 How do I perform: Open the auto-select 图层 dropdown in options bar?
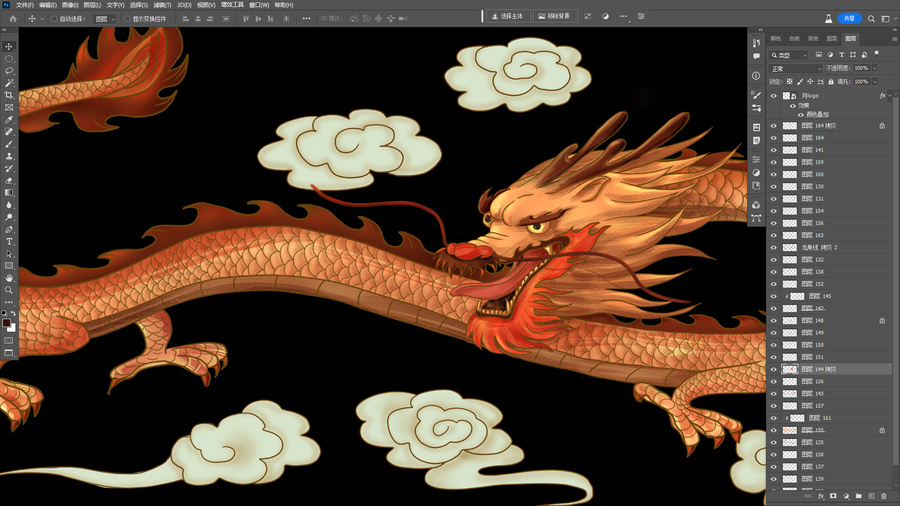point(104,18)
